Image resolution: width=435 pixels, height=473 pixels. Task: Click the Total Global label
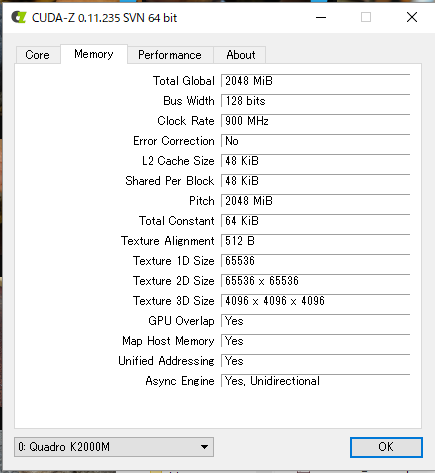(x=184, y=81)
